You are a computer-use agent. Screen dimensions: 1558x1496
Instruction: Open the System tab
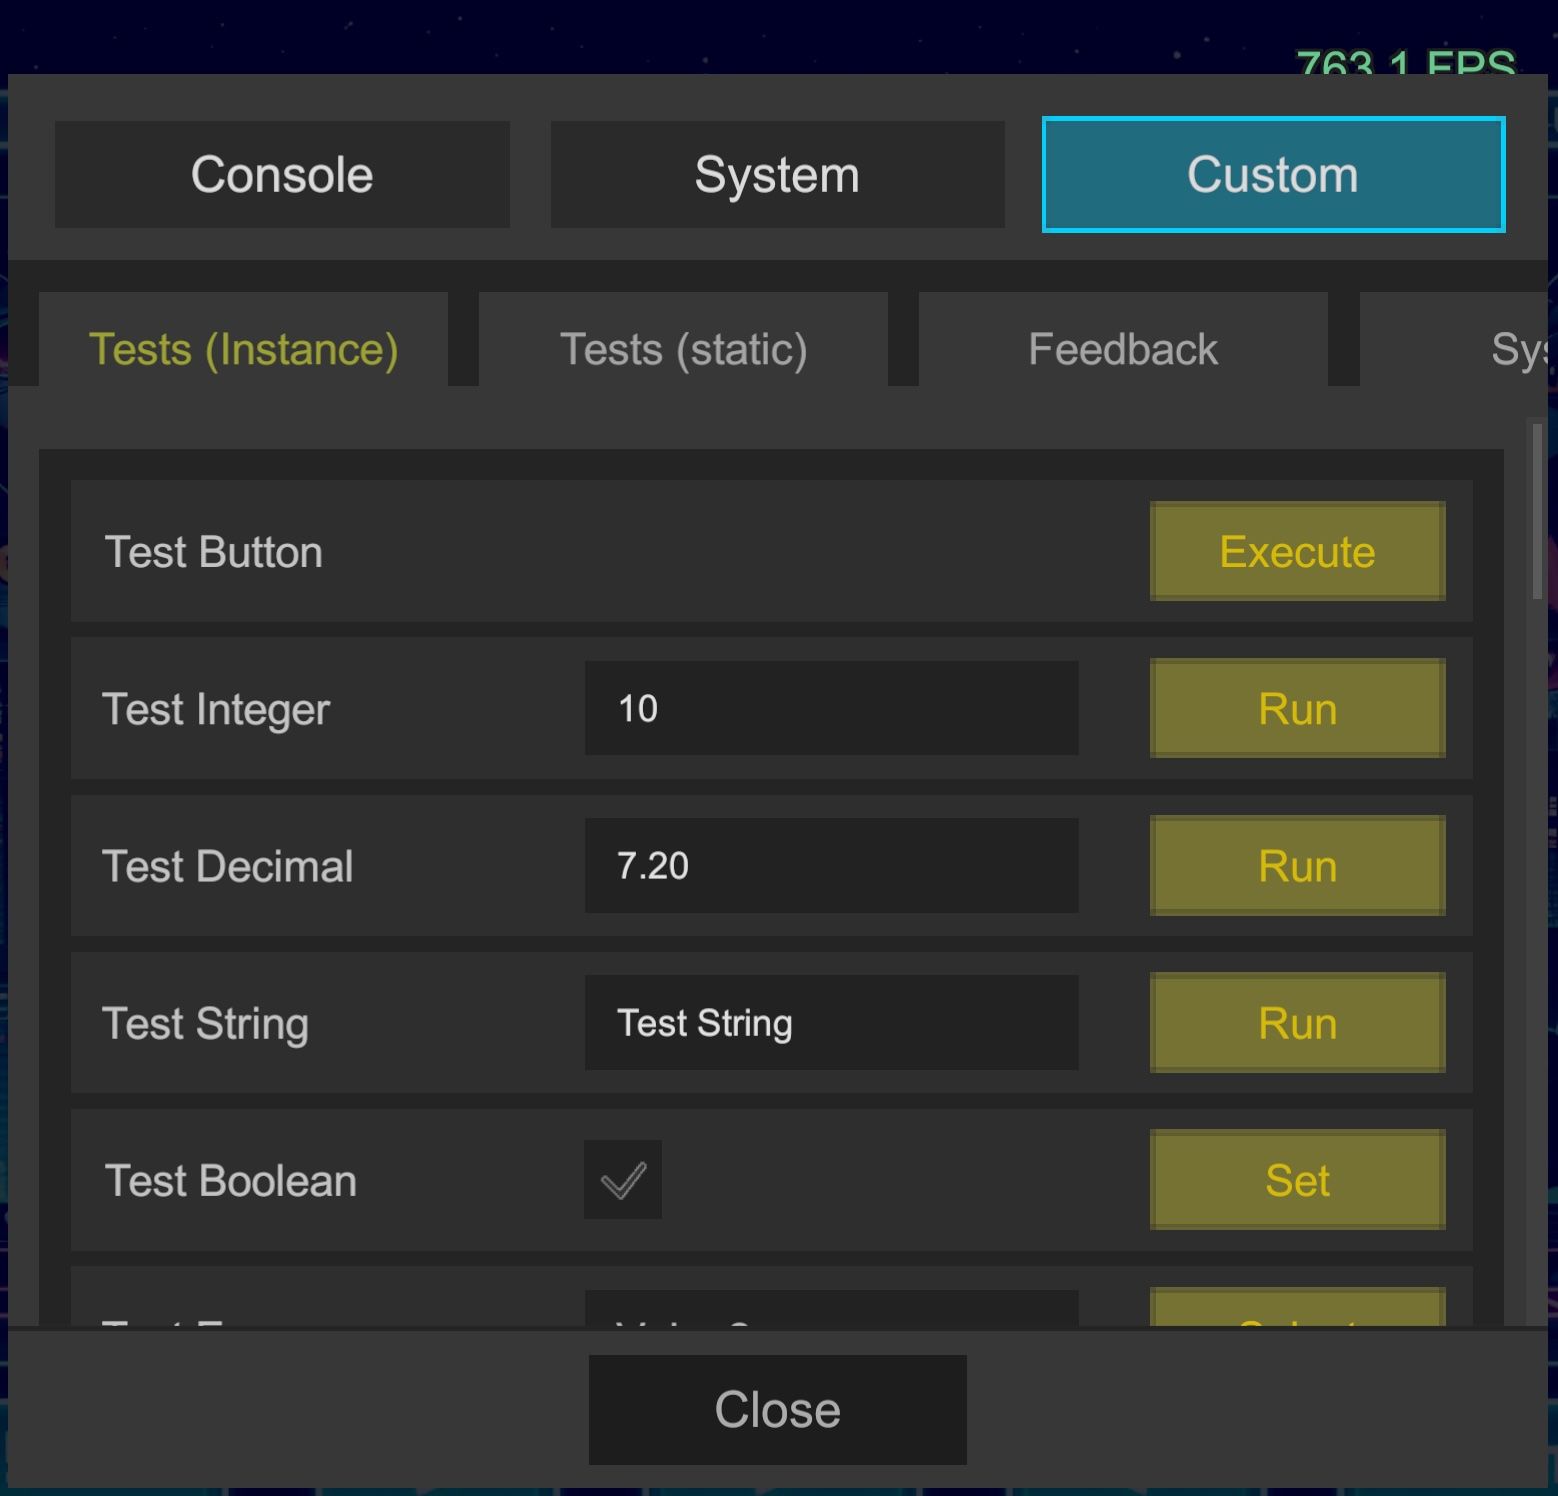point(777,175)
